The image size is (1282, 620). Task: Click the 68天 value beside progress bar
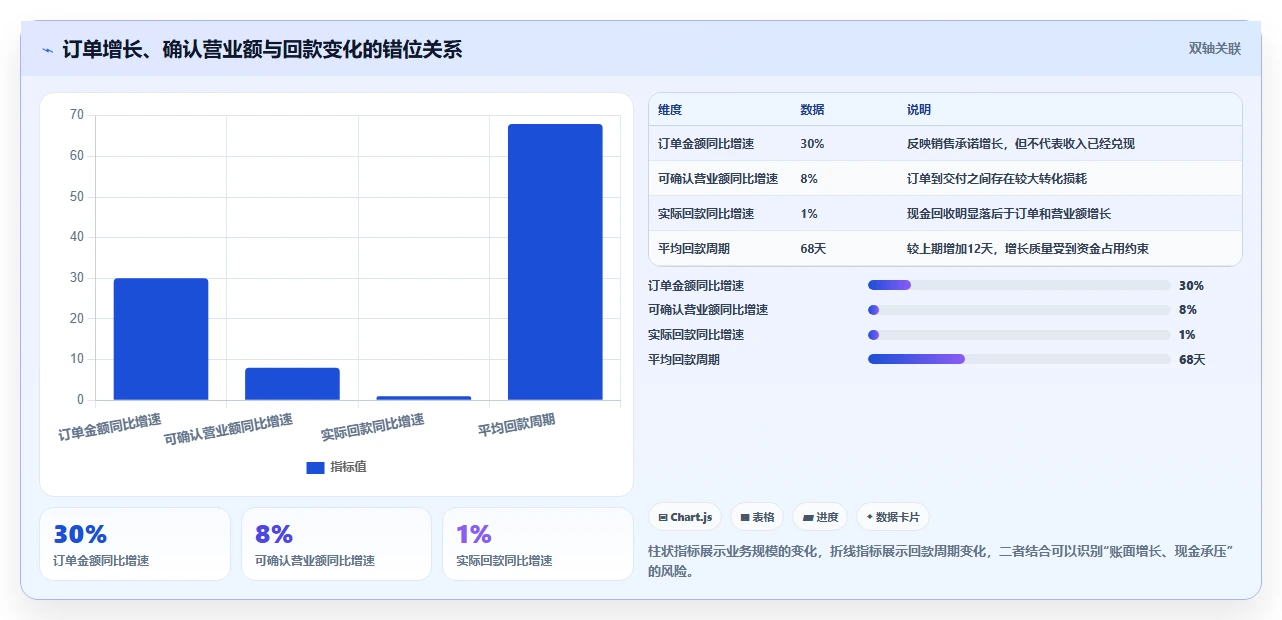point(1192,359)
